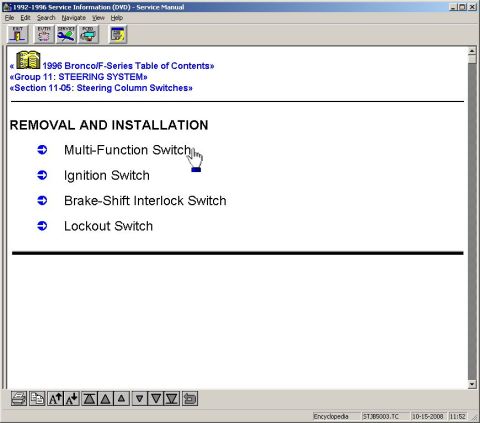Open the Navigate menu

[x=74, y=18]
